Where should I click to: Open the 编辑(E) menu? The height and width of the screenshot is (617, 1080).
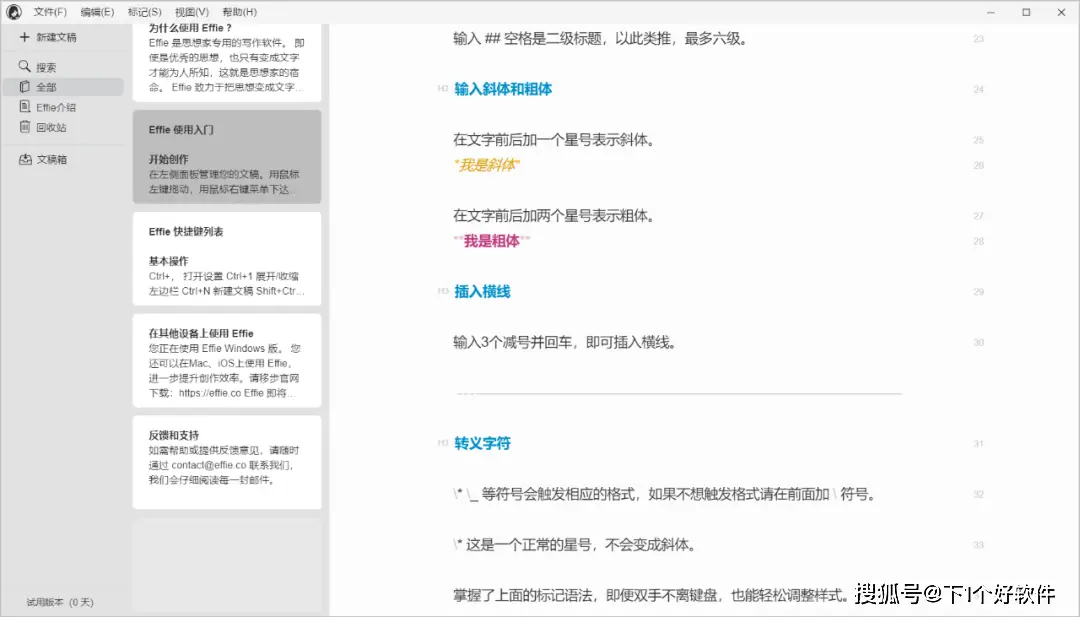97,12
